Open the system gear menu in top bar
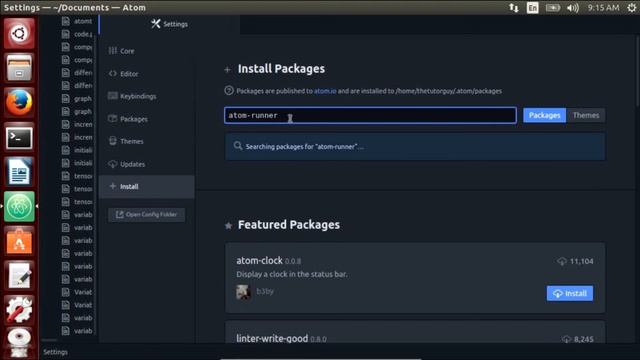The image size is (640, 360). [632, 8]
